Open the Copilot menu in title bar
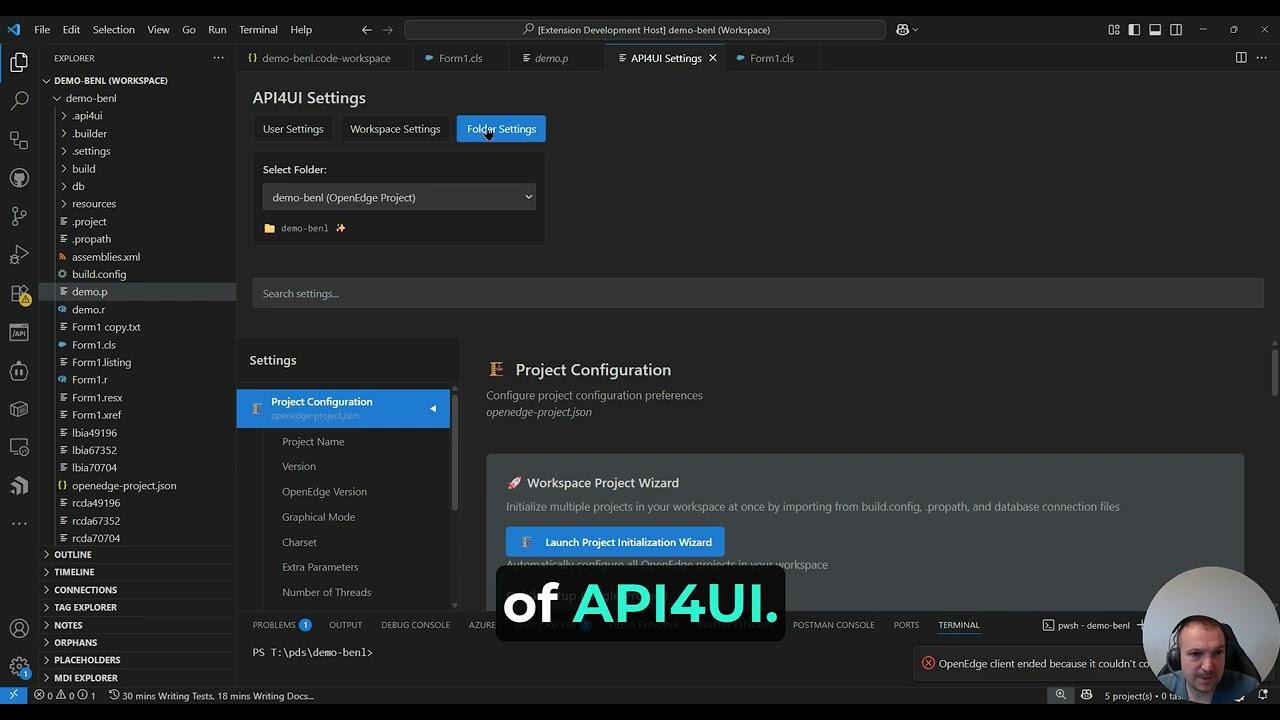1280x720 pixels. tap(907, 30)
